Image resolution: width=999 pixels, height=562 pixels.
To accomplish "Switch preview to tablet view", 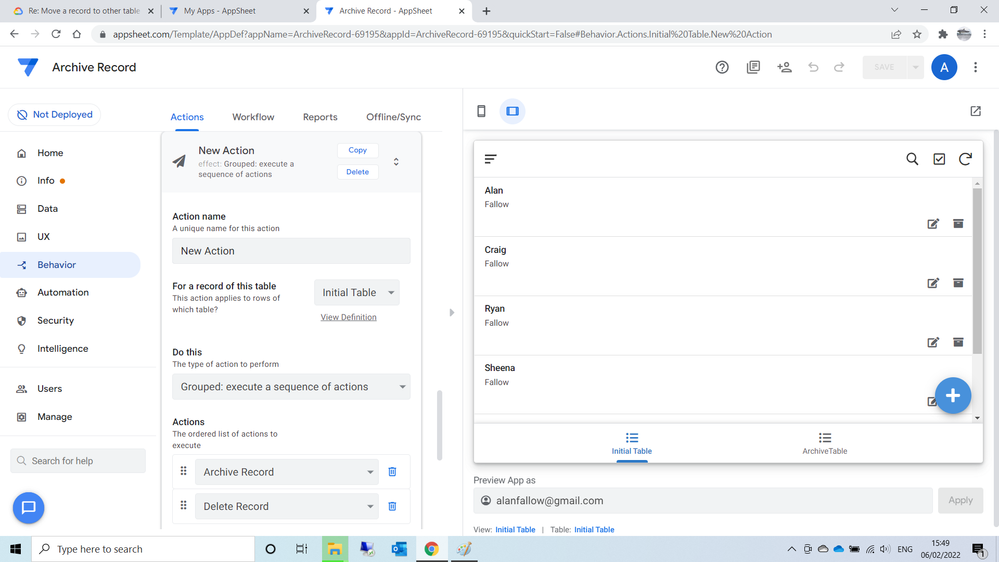I will [512, 111].
